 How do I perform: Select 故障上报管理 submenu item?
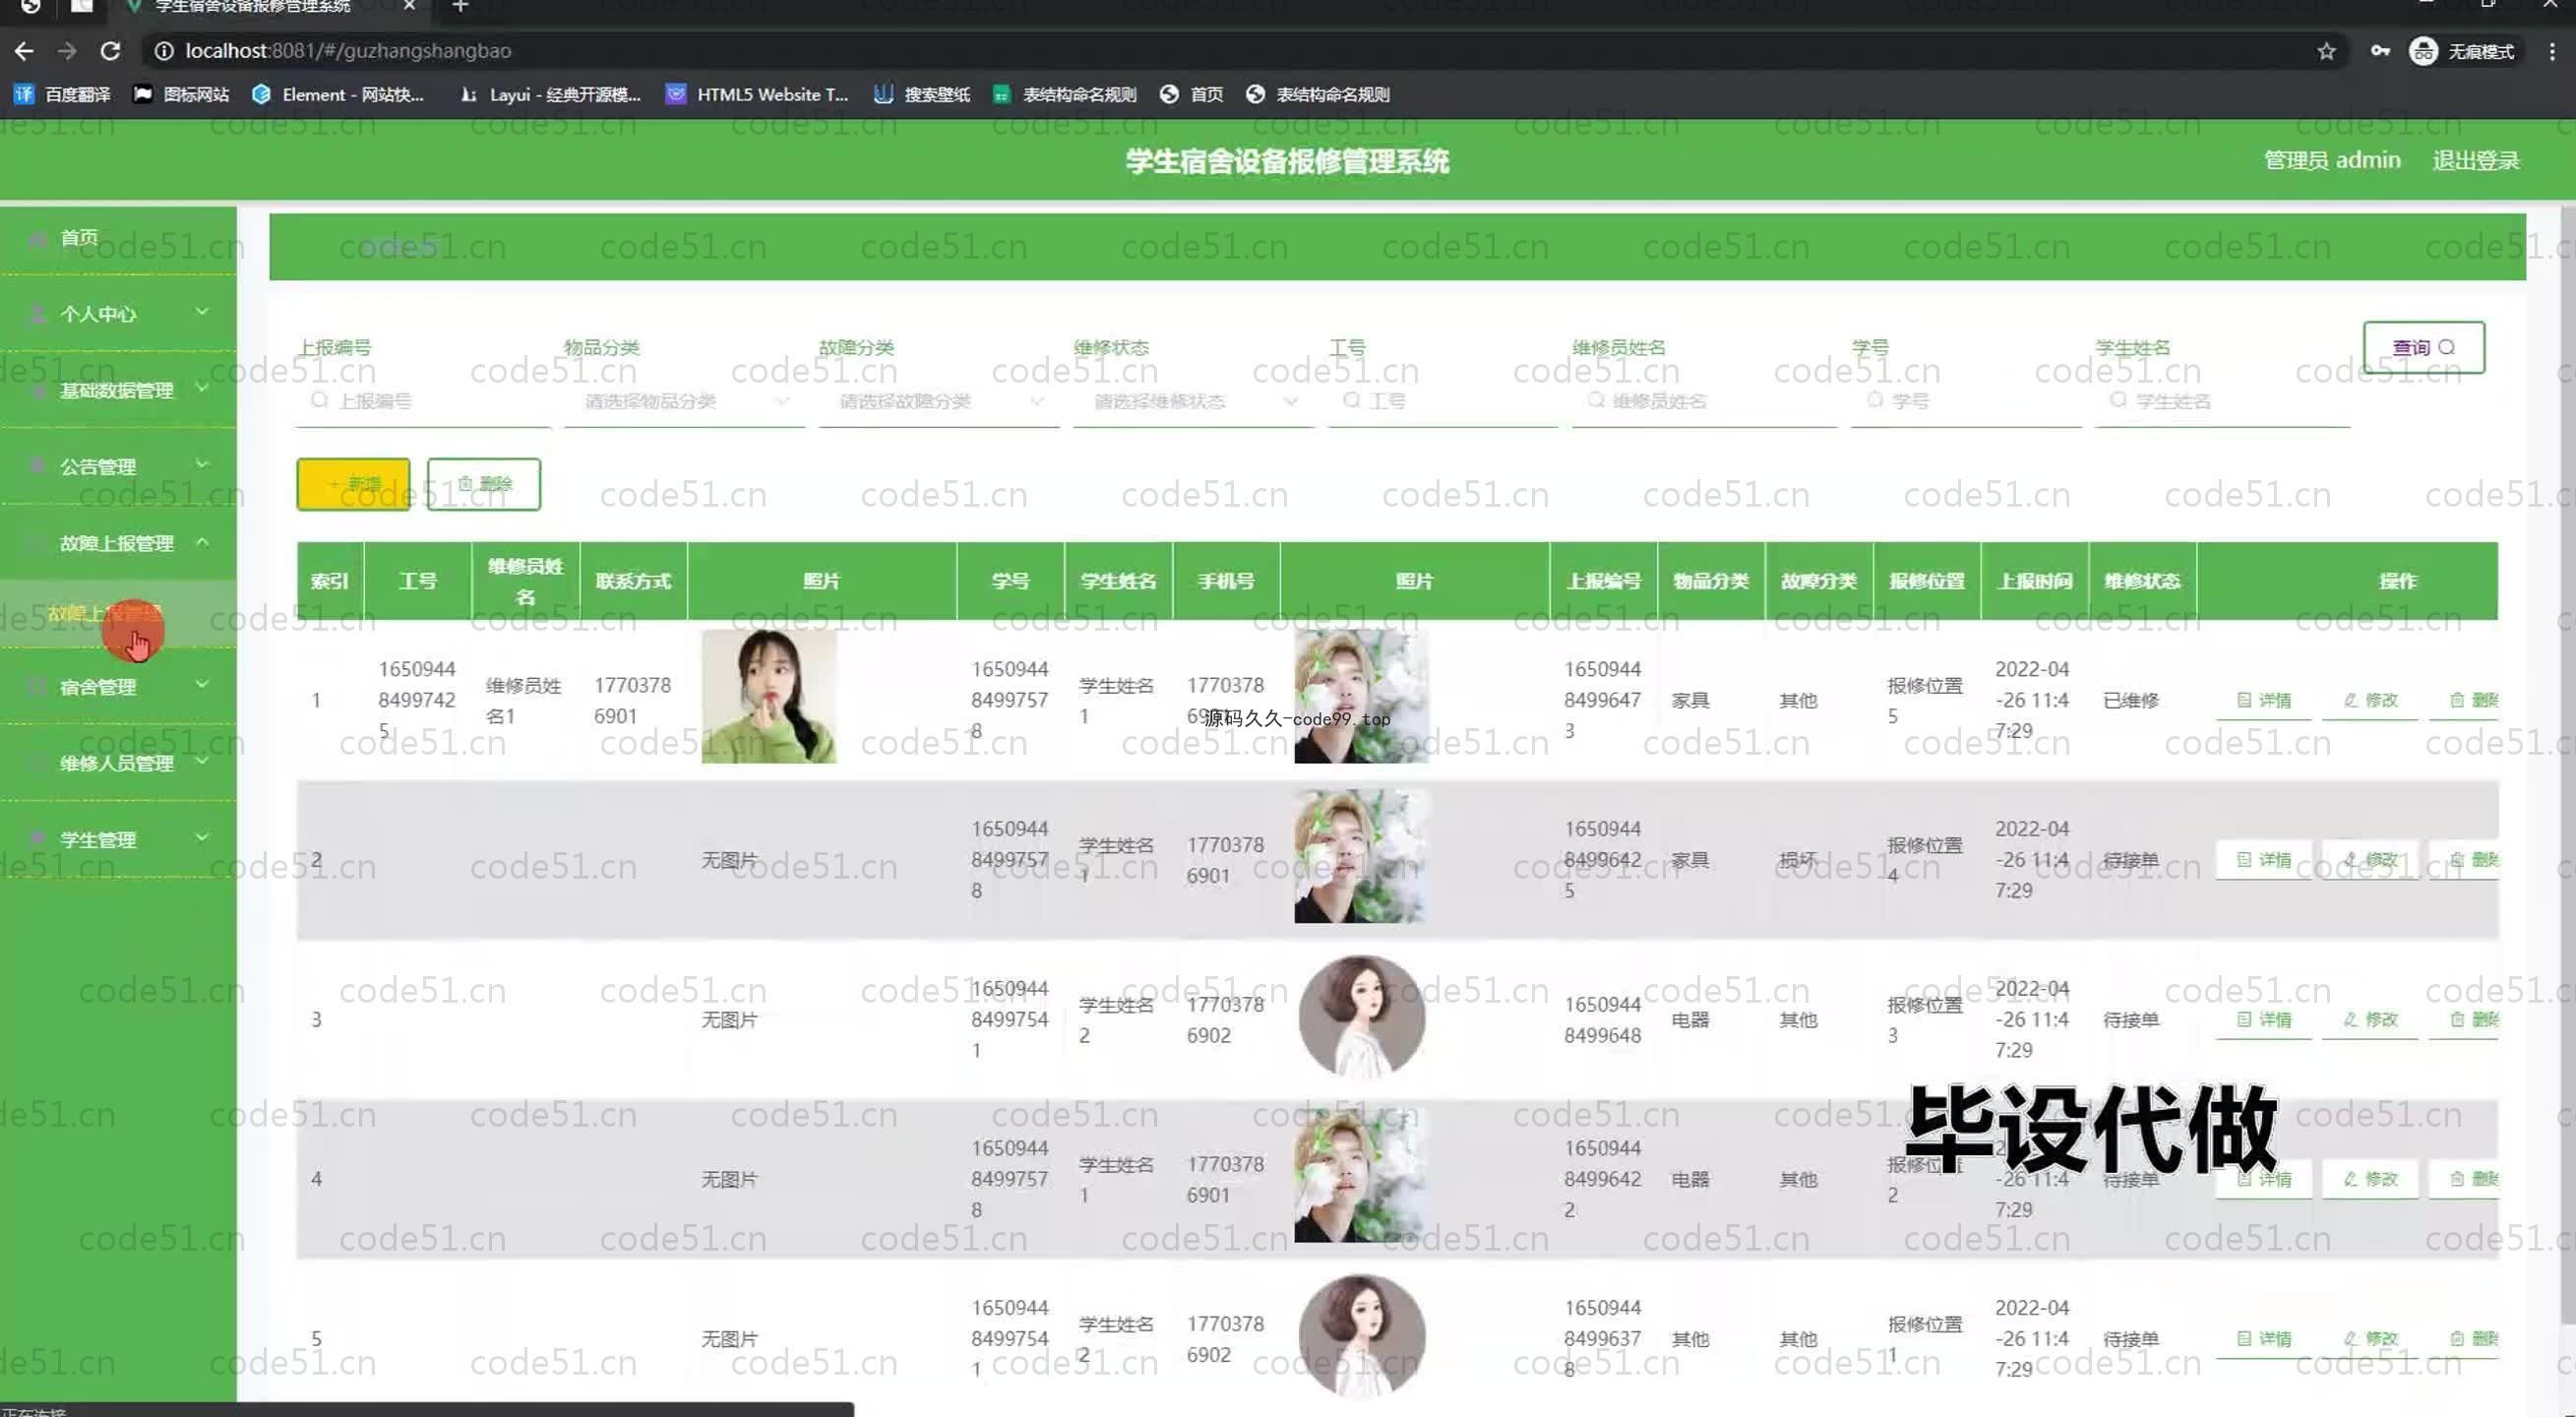pos(118,613)
